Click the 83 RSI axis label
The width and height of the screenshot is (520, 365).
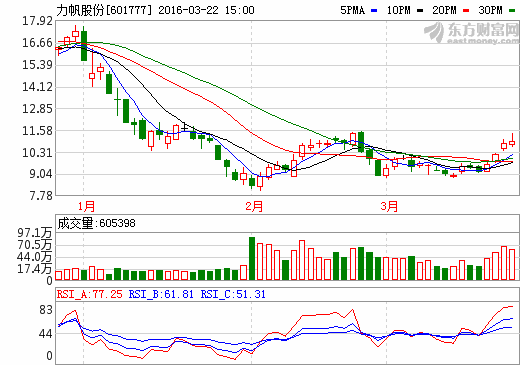46,310
